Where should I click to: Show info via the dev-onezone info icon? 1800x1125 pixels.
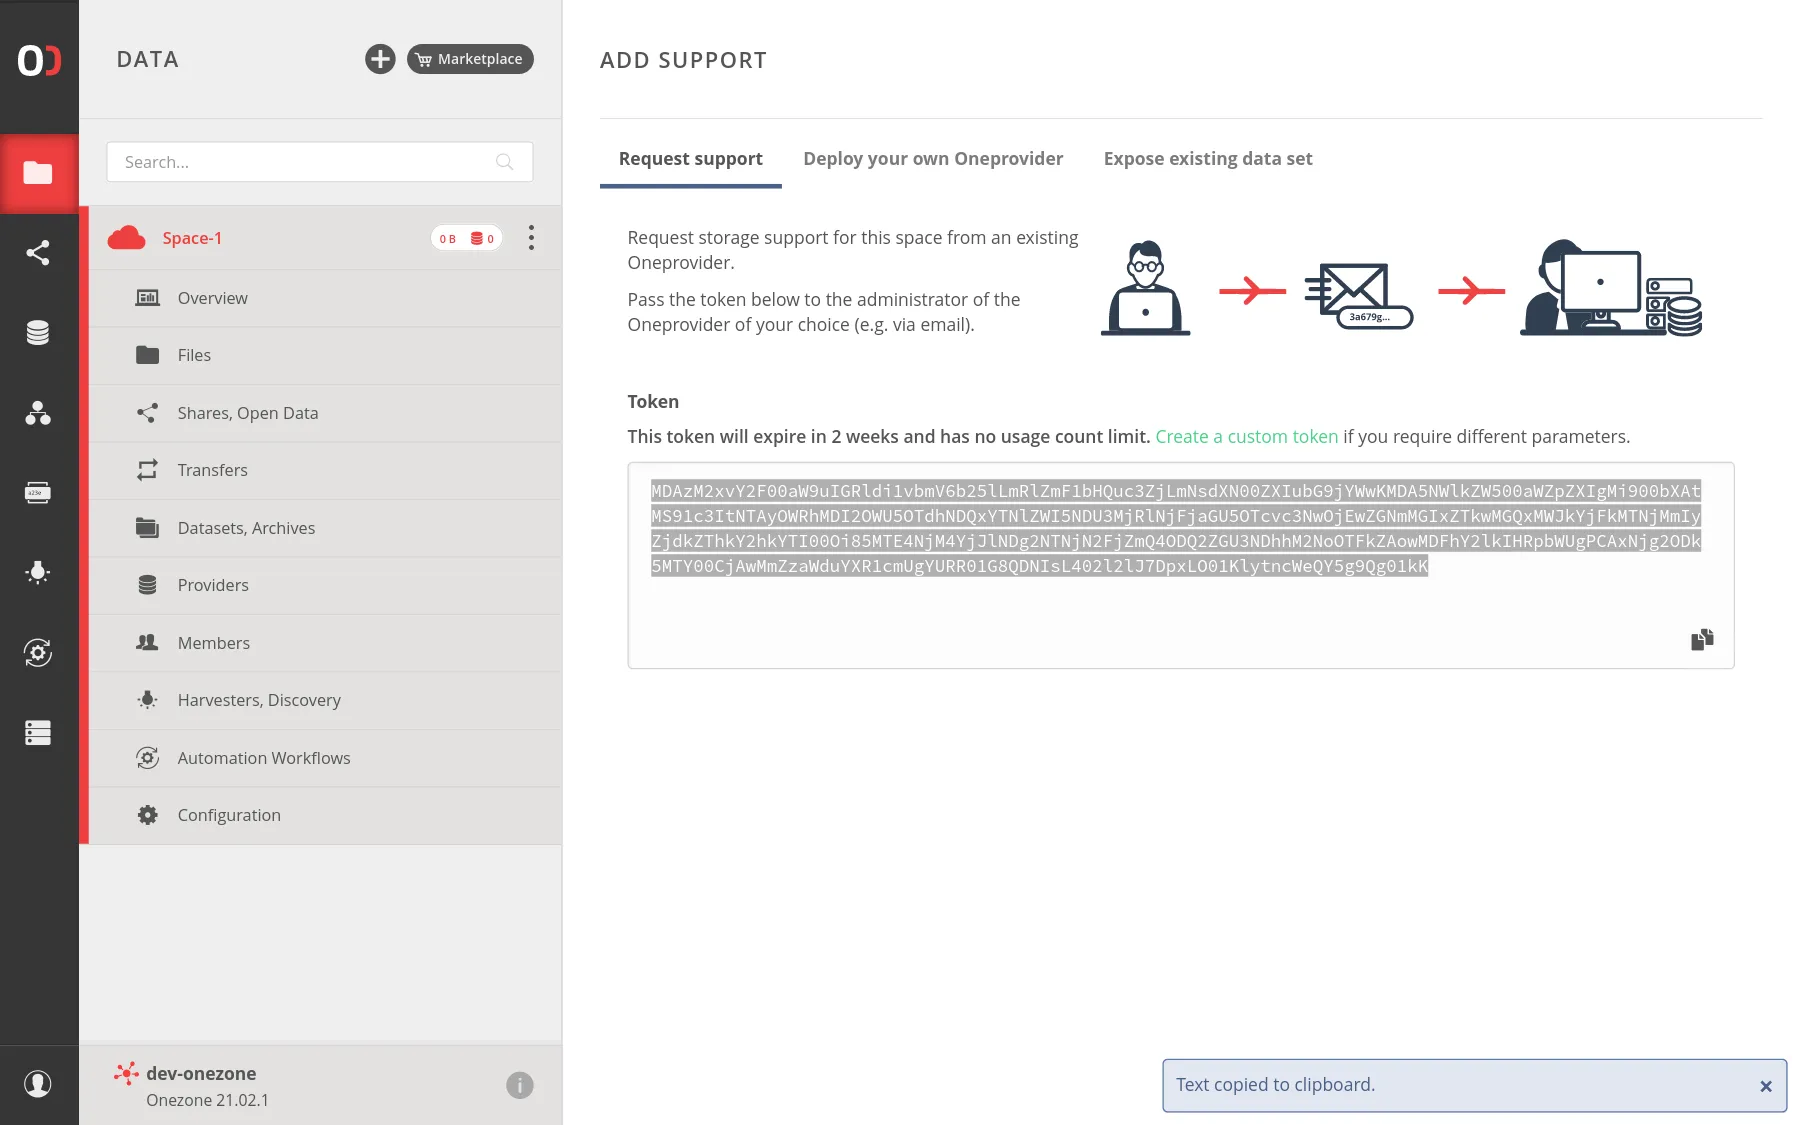520,1084
